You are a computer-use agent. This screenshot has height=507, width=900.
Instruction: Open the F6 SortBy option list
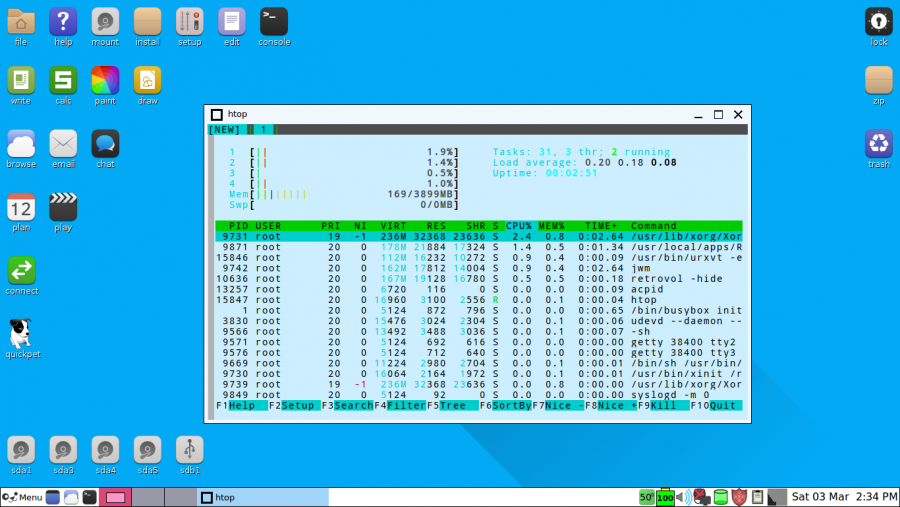(511, 406)
